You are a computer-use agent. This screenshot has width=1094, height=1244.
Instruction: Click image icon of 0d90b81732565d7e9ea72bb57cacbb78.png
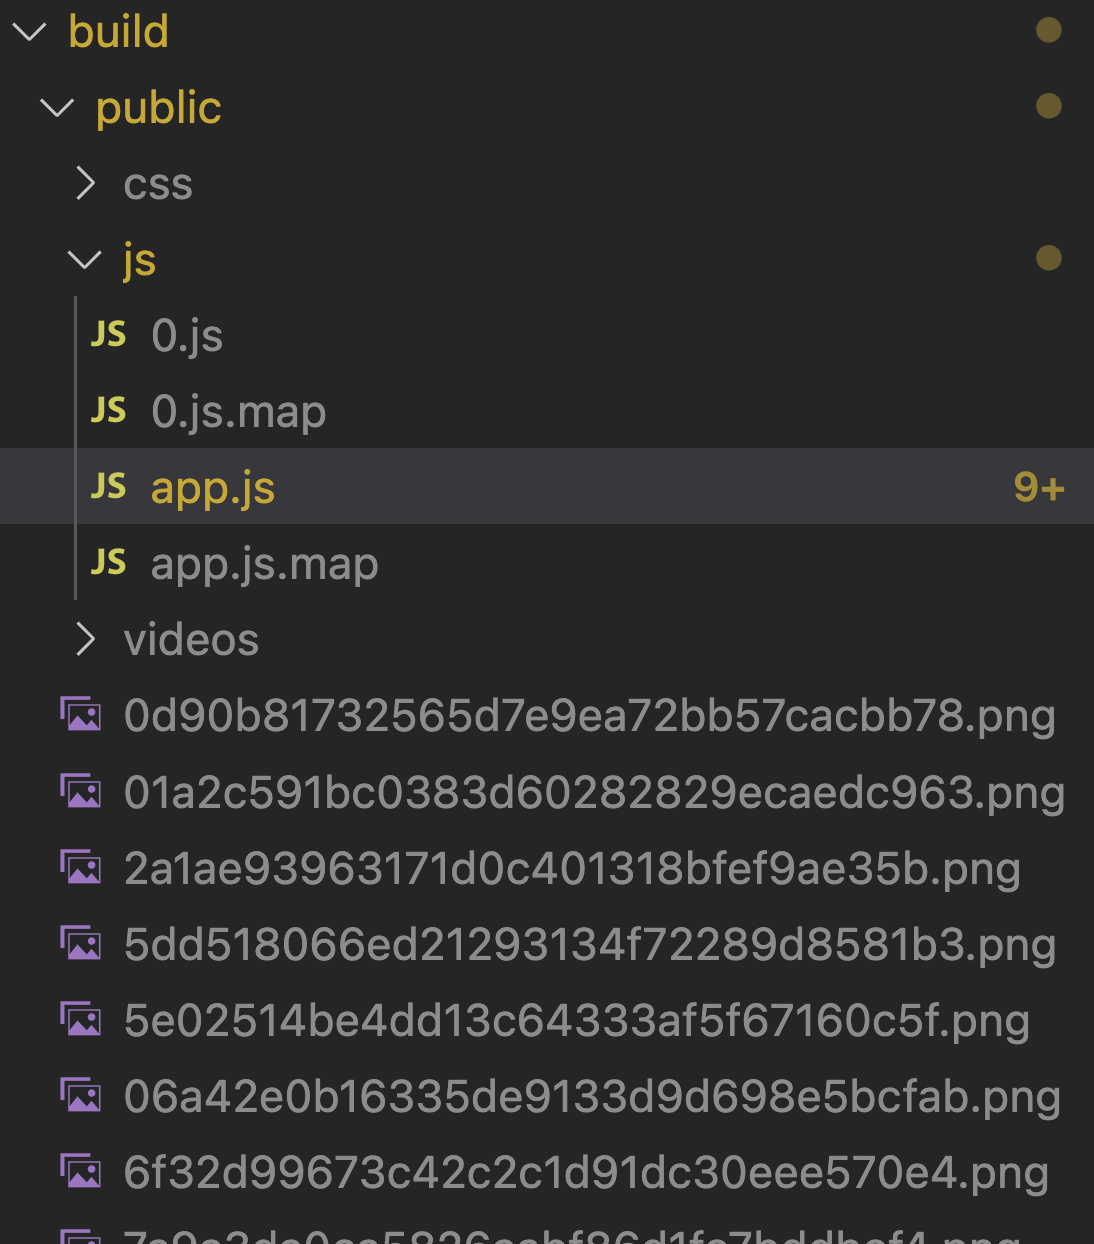coord(81,715)
